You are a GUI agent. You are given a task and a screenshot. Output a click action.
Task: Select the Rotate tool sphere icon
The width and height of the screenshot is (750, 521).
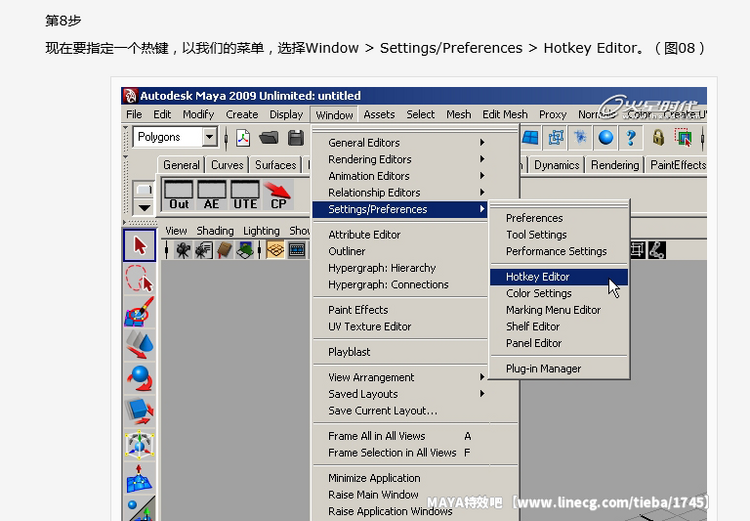pyautogui.click(x=140, y=378)
